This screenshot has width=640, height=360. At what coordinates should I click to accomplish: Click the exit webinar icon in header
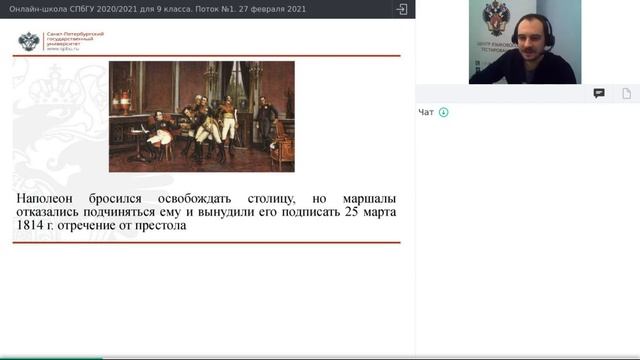[402, 9]
